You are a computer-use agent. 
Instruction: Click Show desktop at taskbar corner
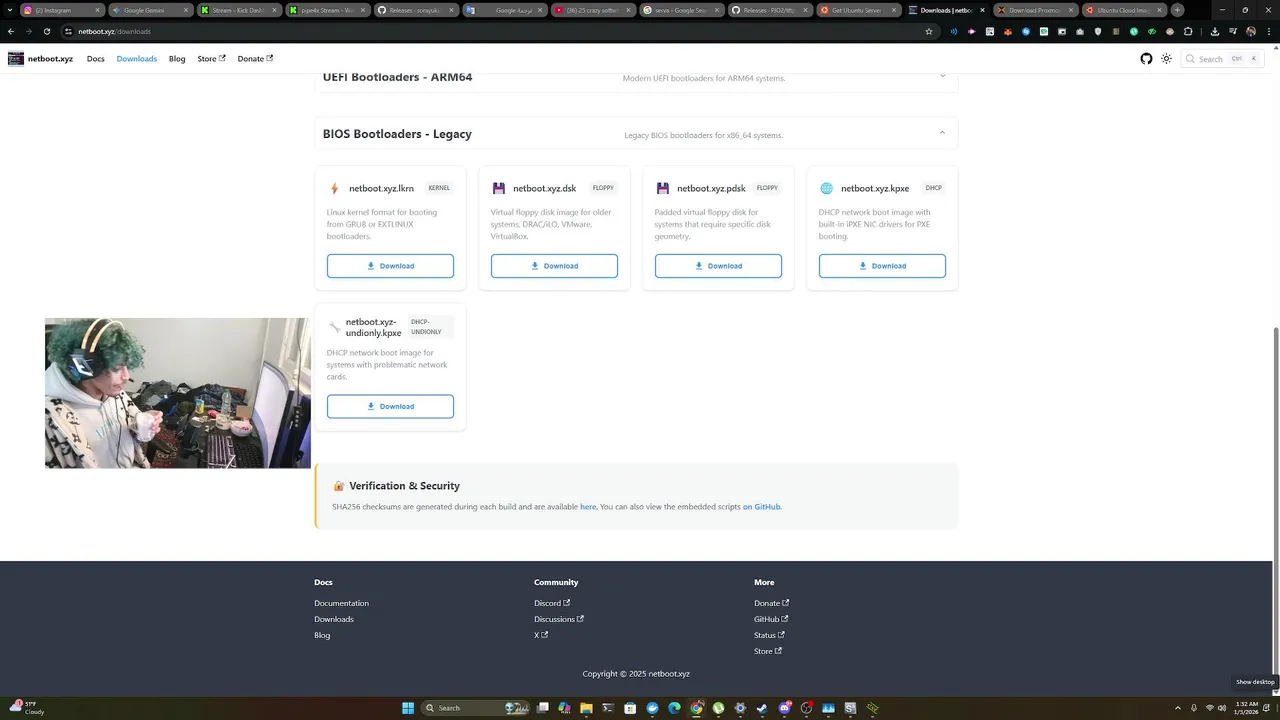(x=1277, y=708)
